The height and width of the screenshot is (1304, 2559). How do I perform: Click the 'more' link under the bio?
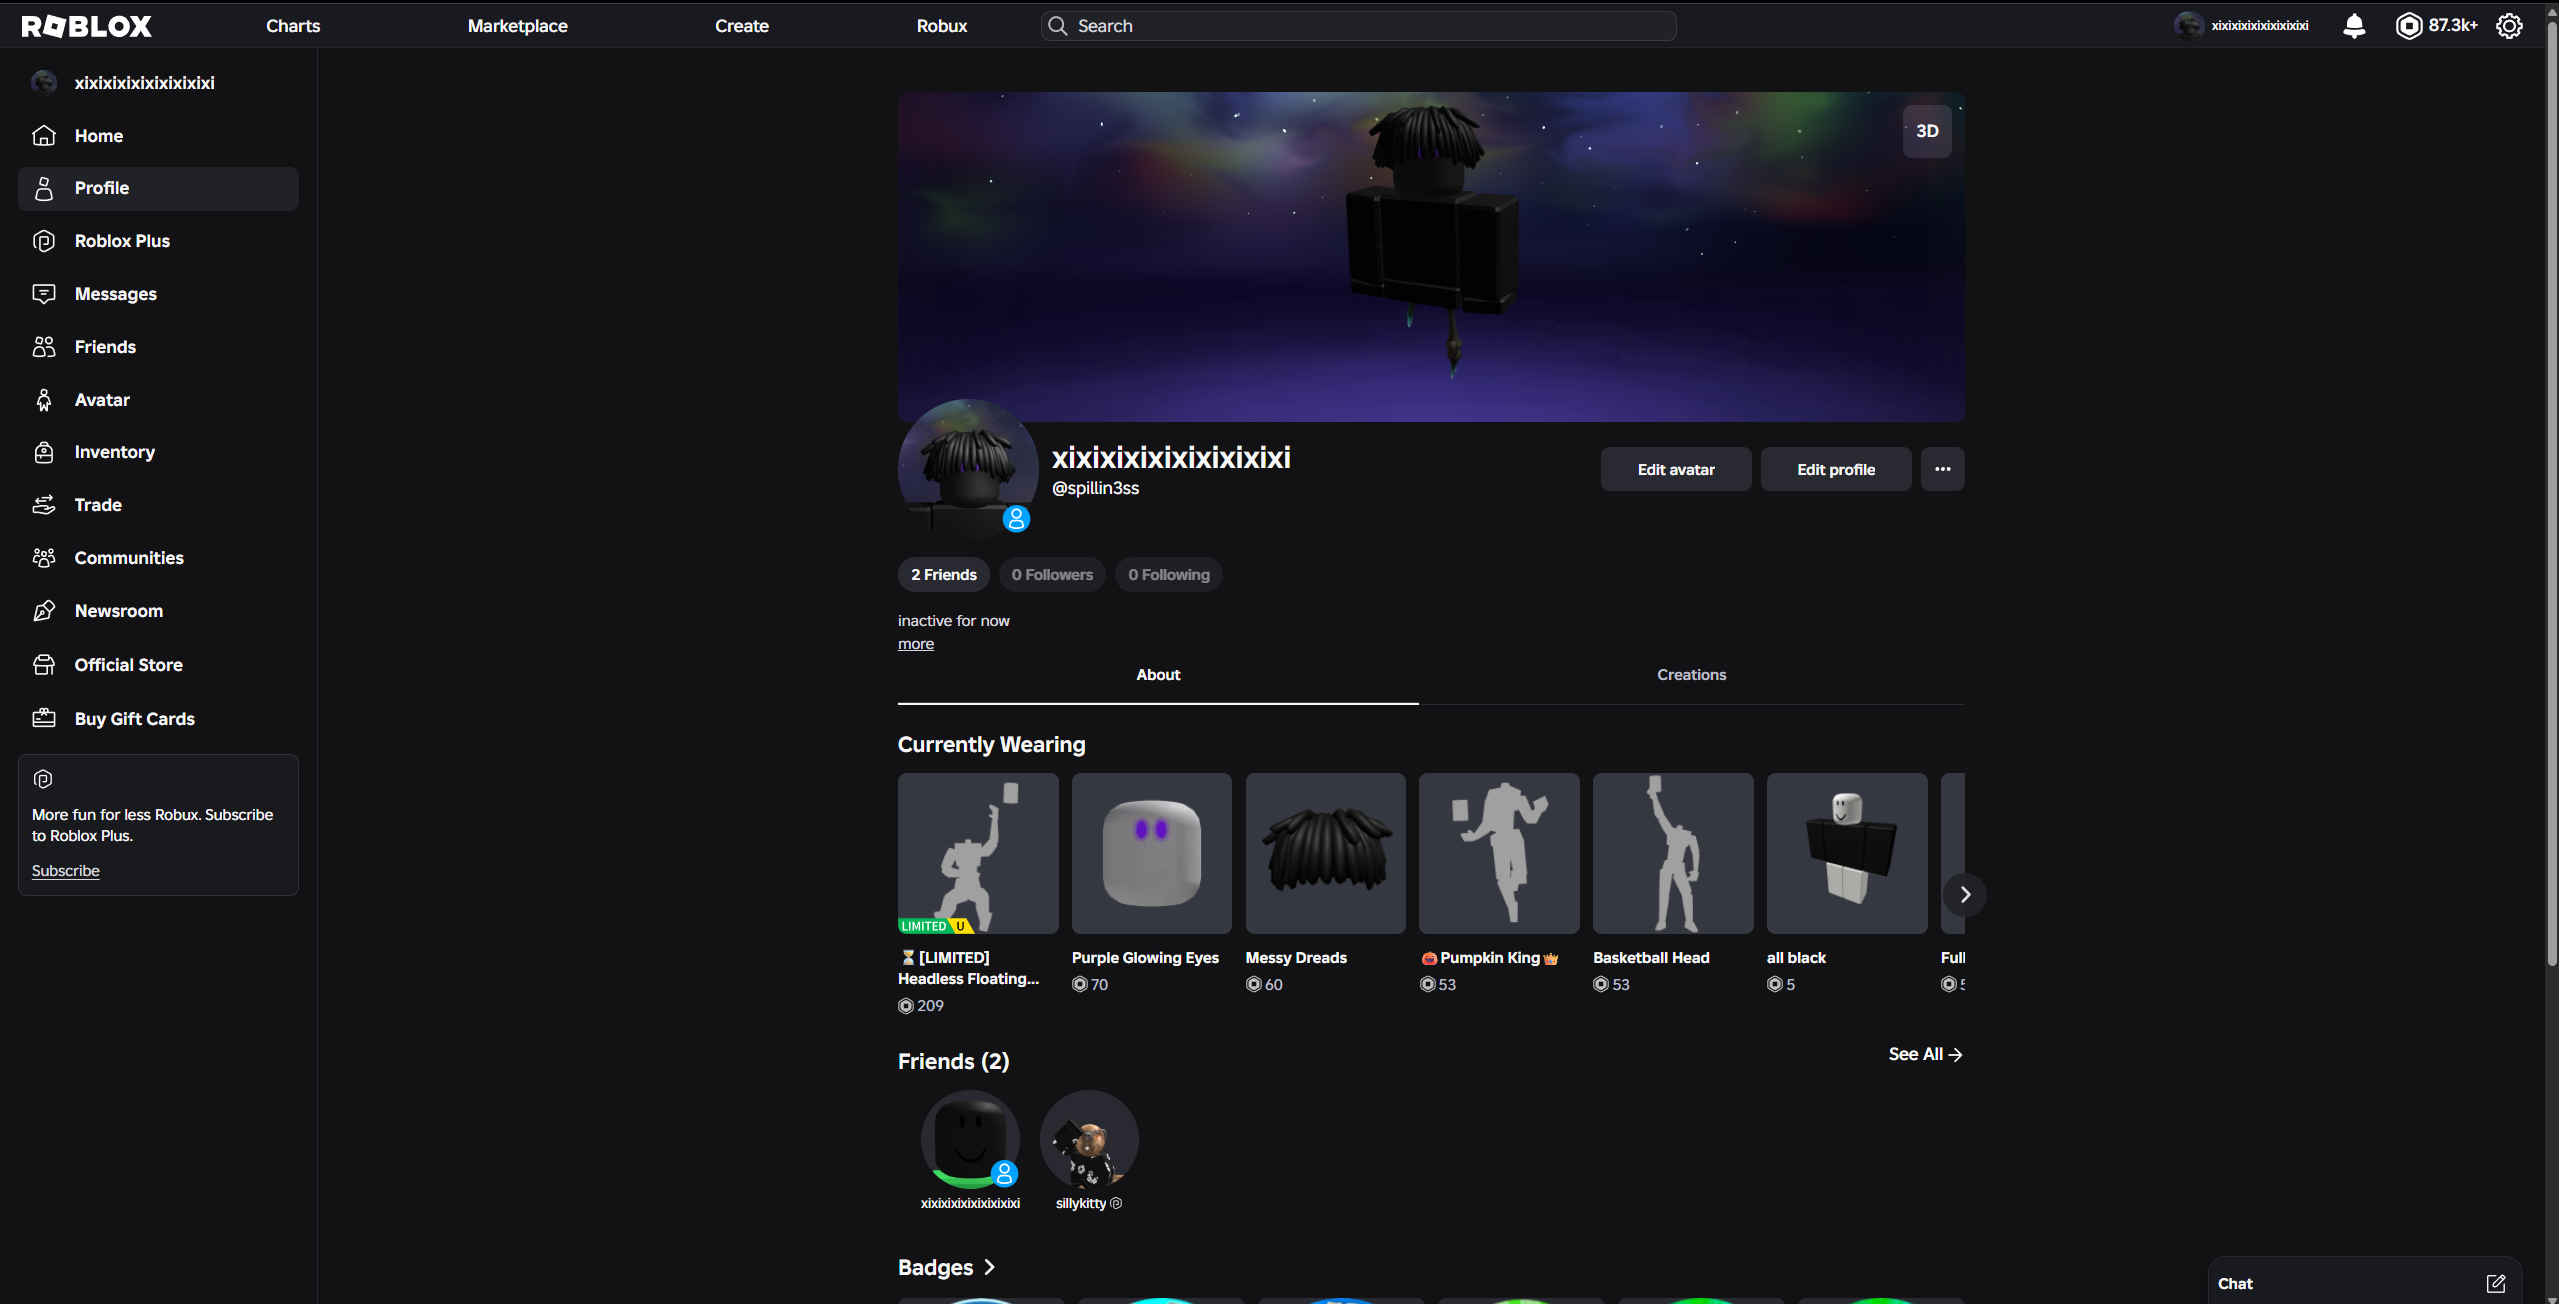(916, 644)
